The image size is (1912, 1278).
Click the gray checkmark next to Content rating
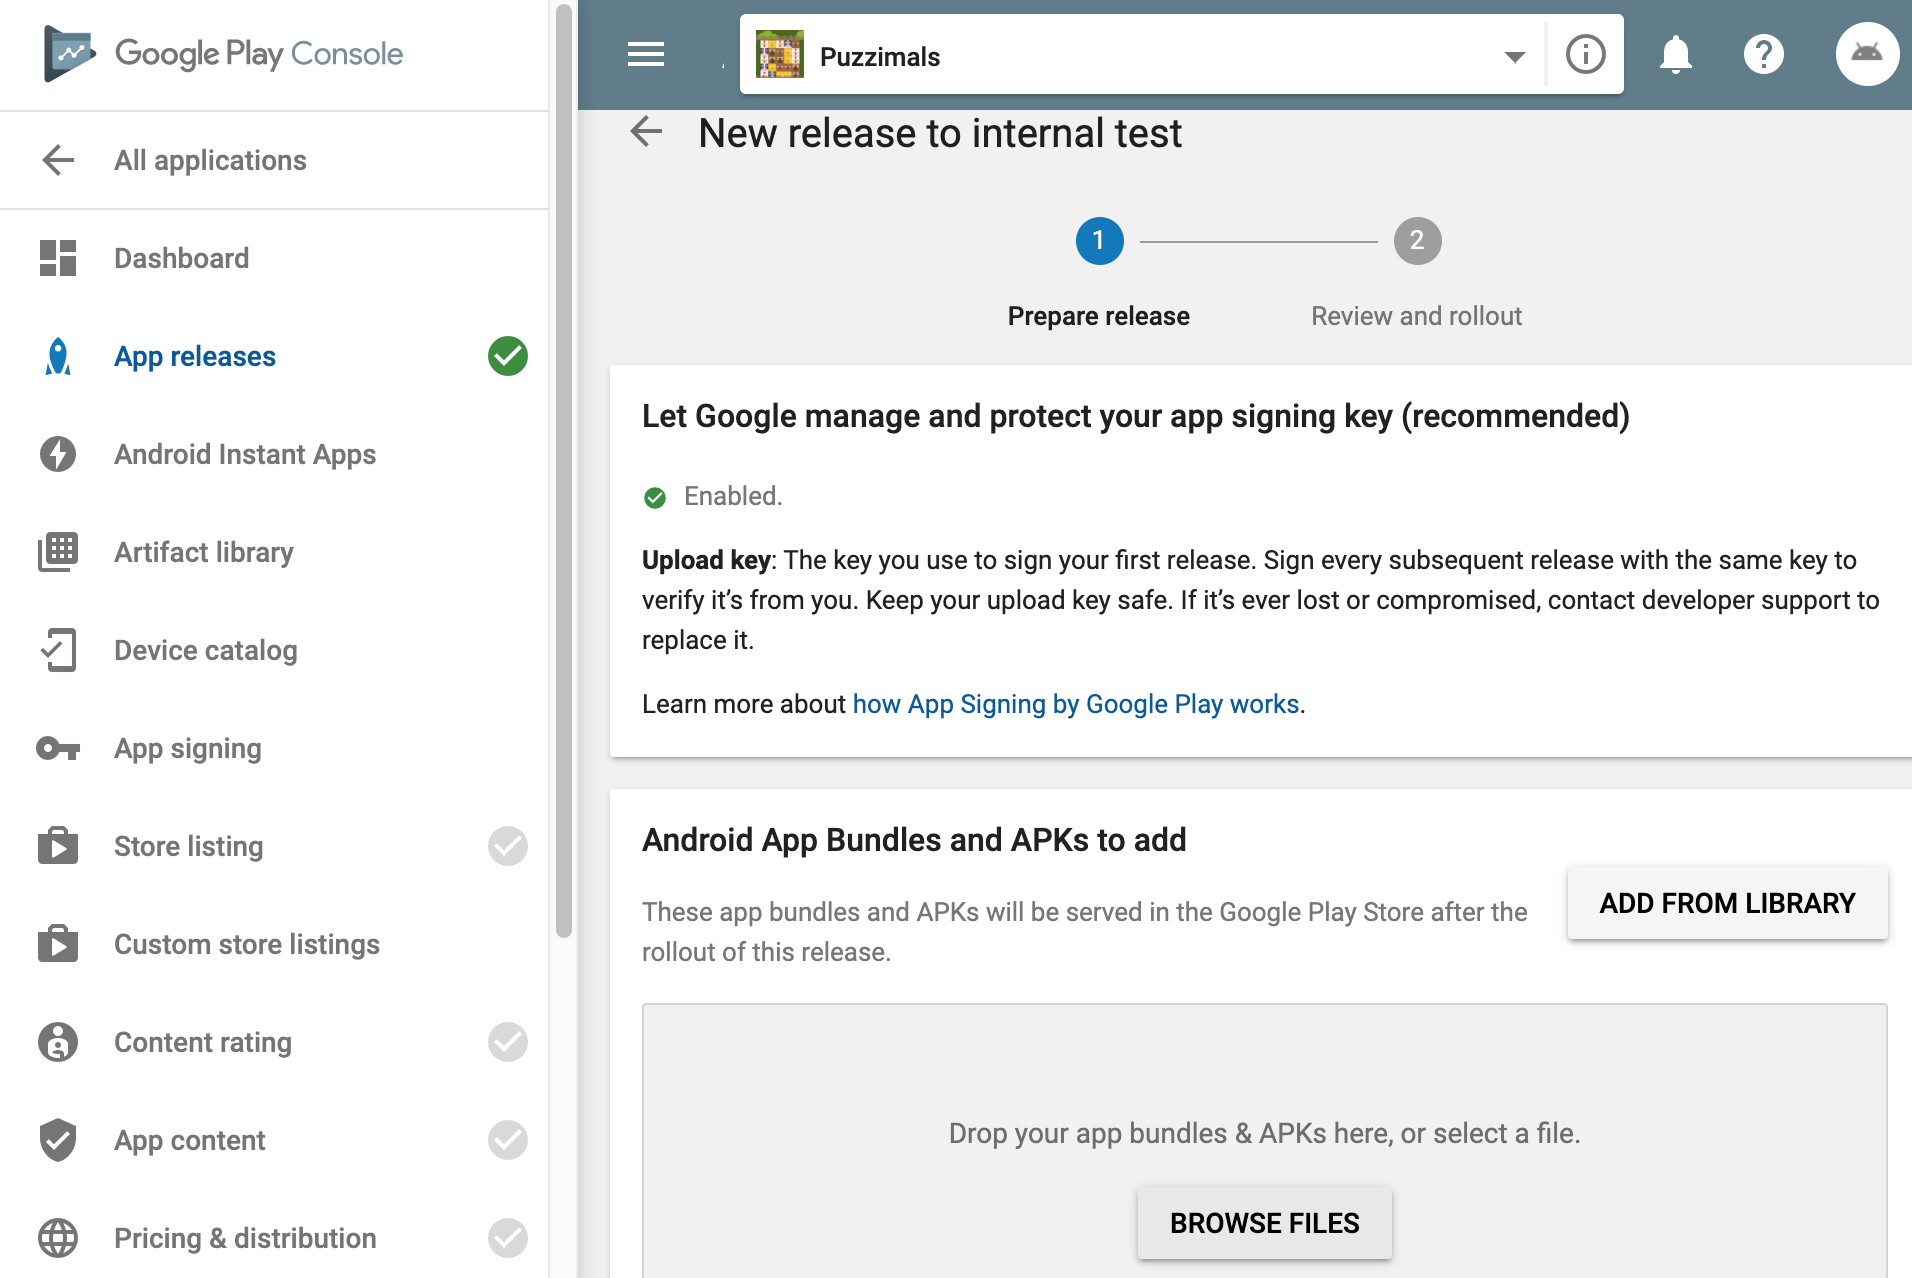coord(508,1042)
